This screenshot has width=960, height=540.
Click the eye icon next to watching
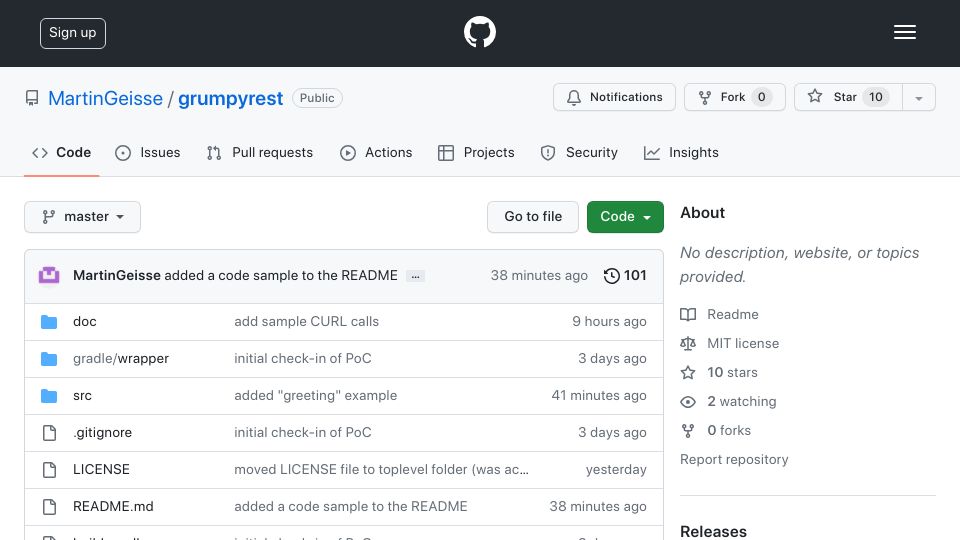pyautogui.click(x=688, y=402)
